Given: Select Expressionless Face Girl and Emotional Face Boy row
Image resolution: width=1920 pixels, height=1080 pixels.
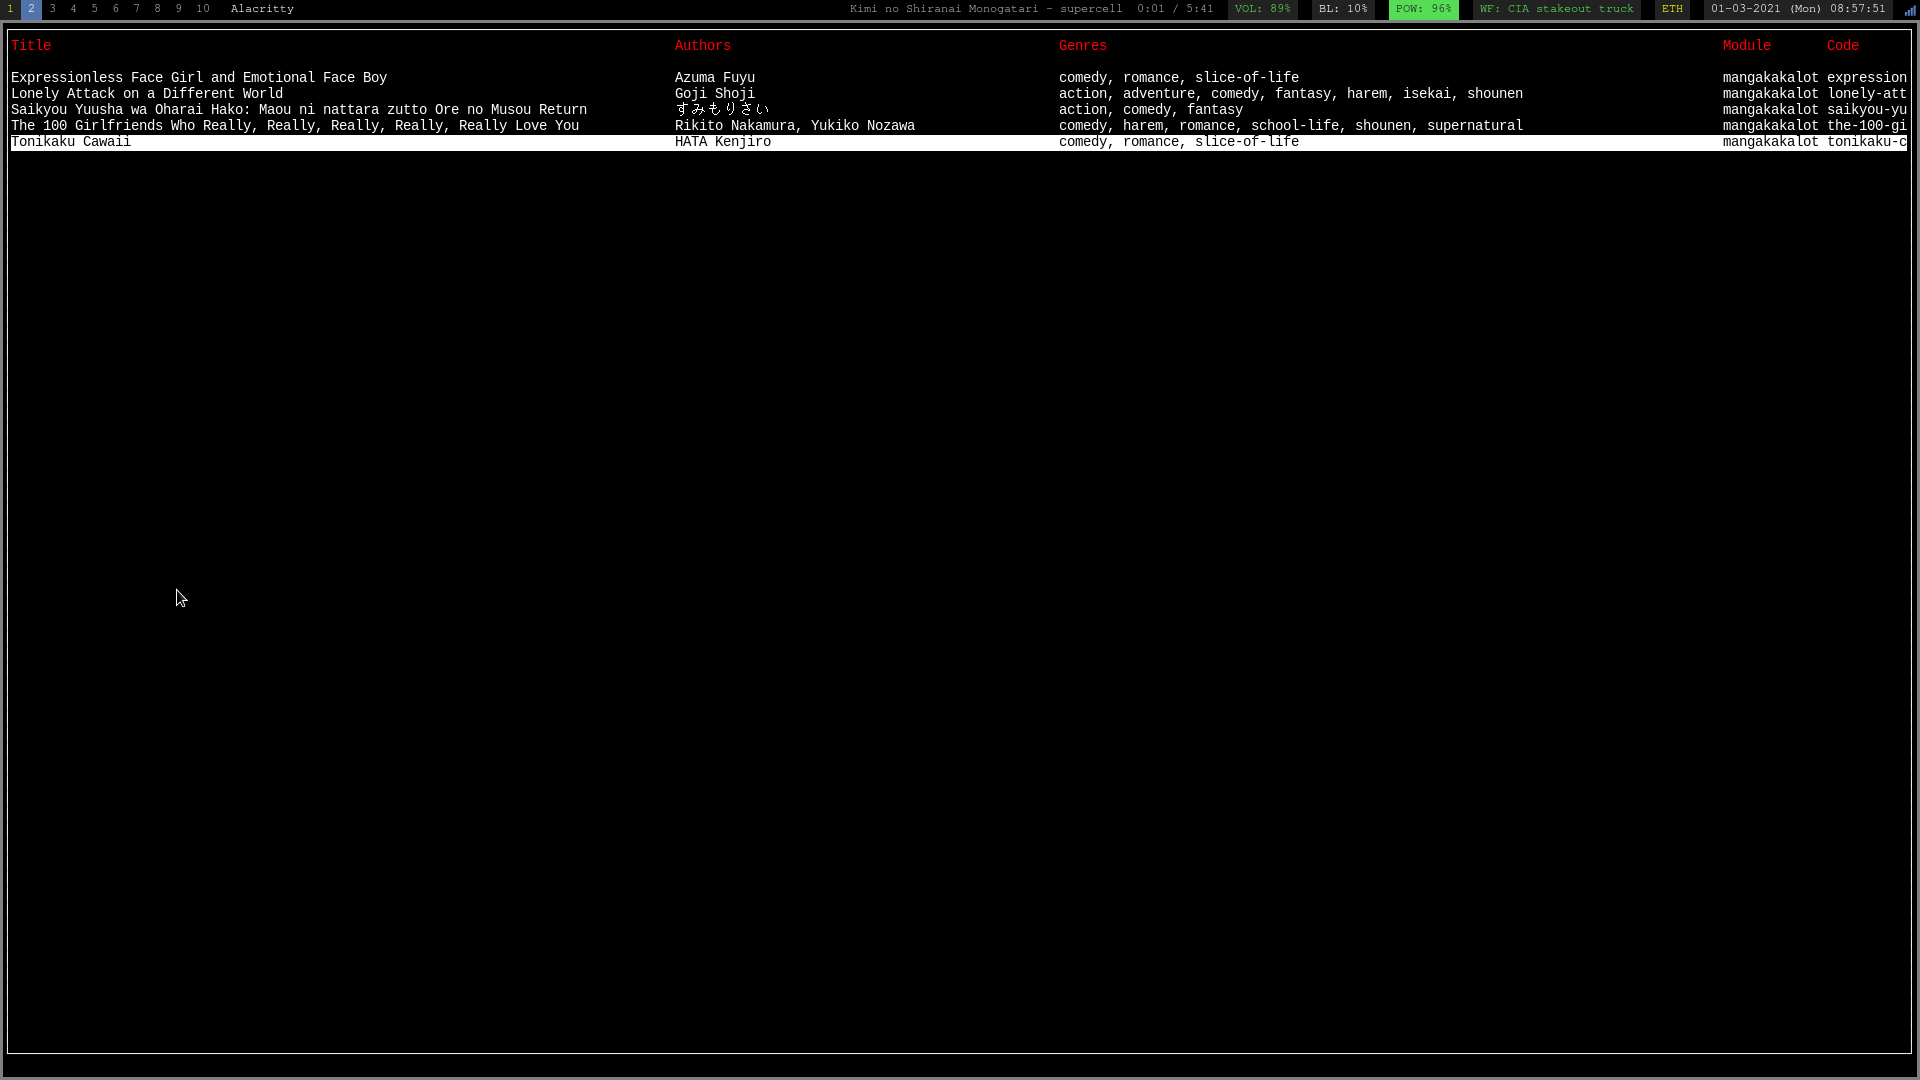Looking at the screenshot, I should [x=199, y=78].
